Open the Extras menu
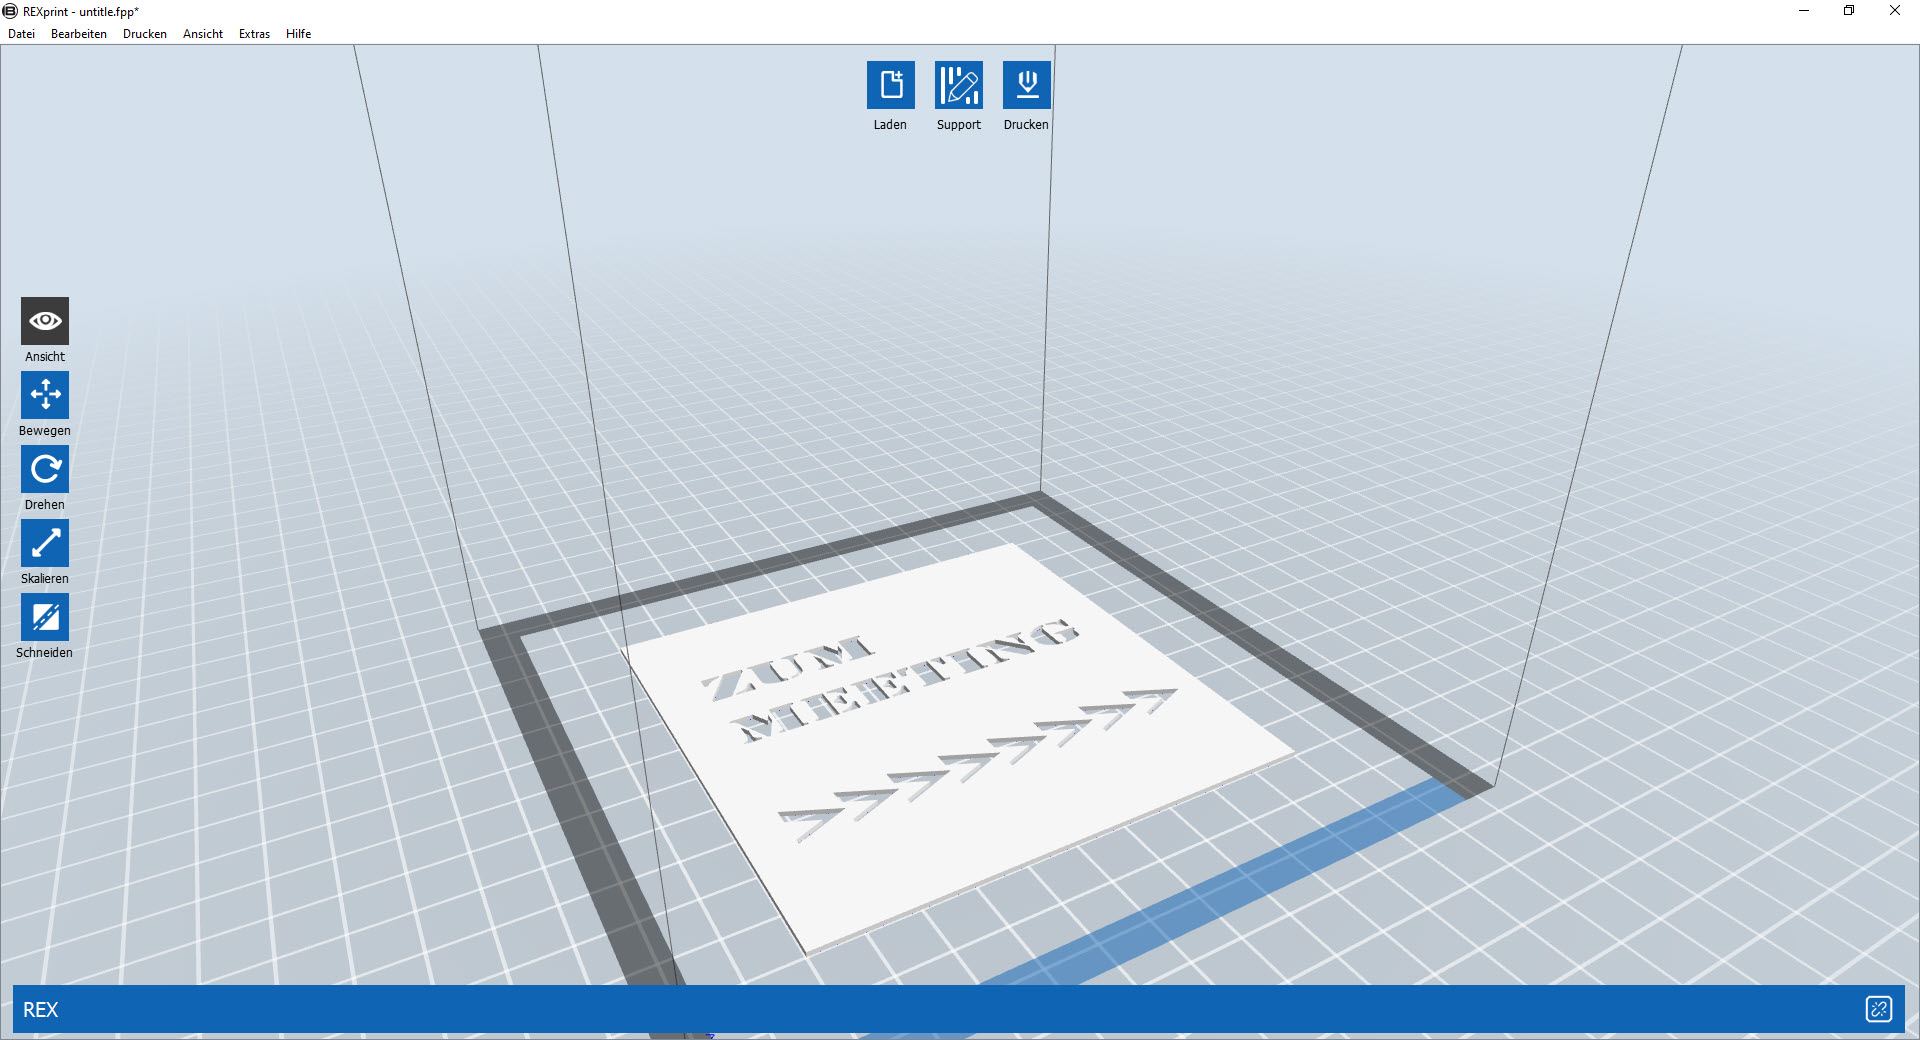 click(254, 34)
